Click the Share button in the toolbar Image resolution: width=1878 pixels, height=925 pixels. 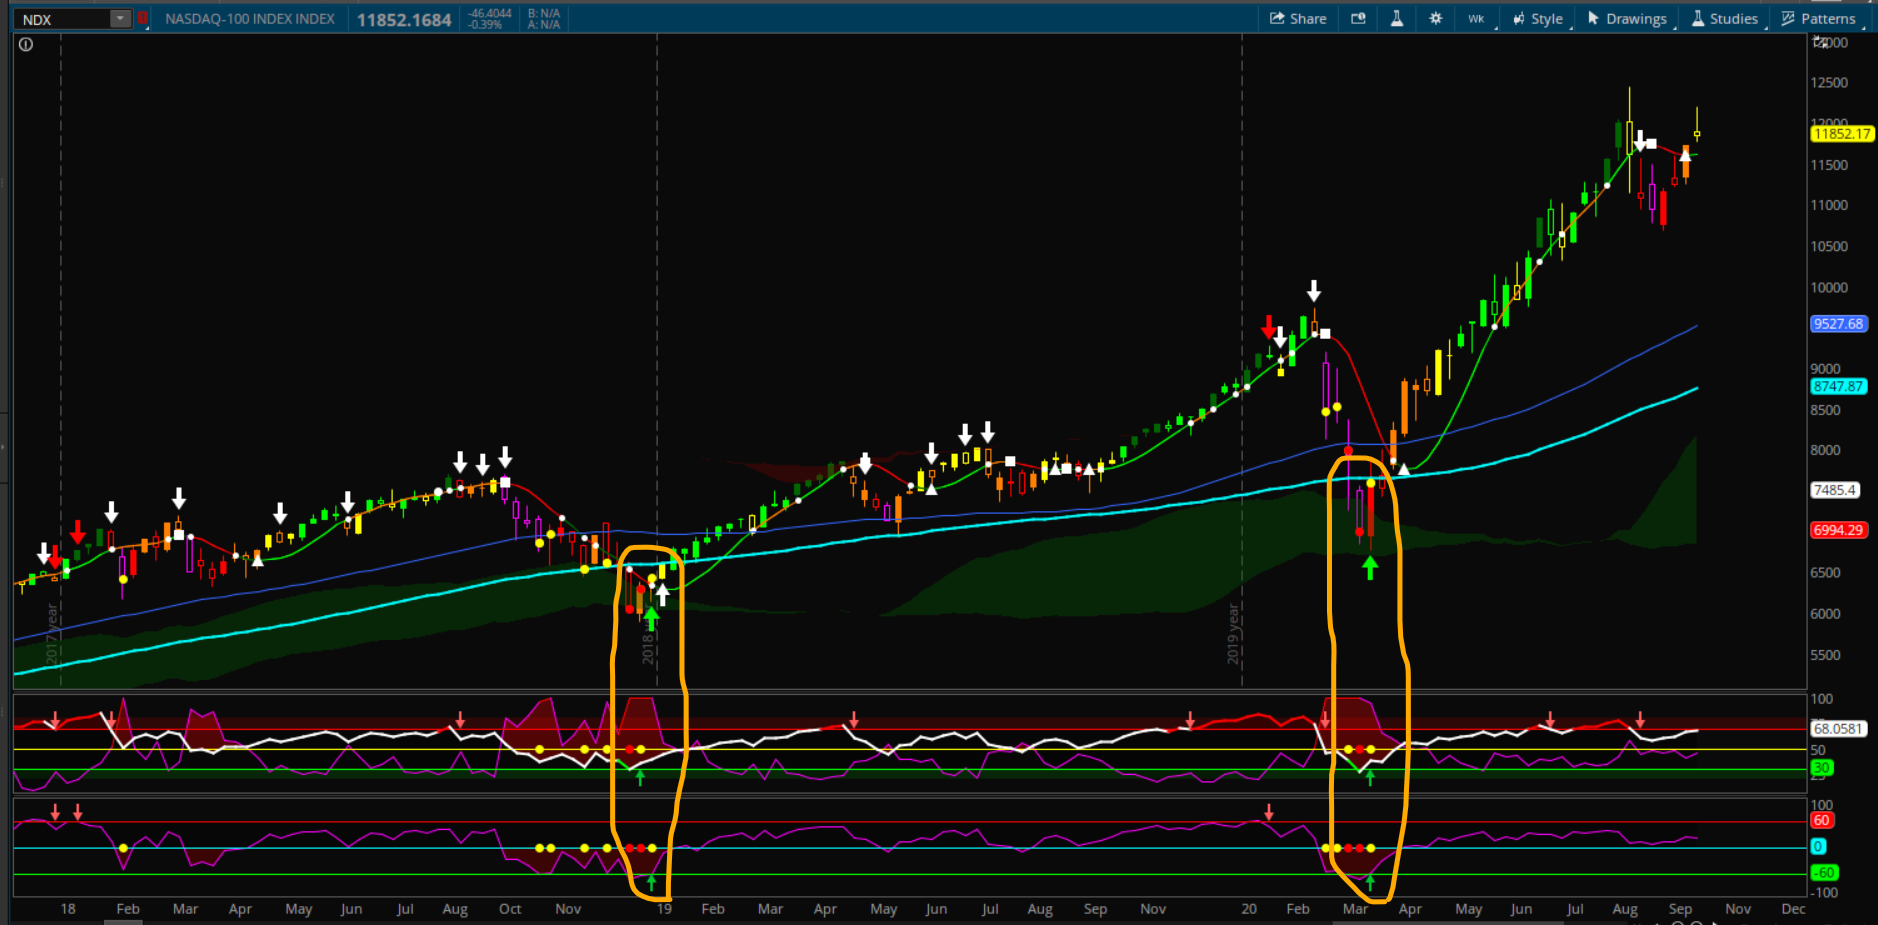coord(1298,18)
